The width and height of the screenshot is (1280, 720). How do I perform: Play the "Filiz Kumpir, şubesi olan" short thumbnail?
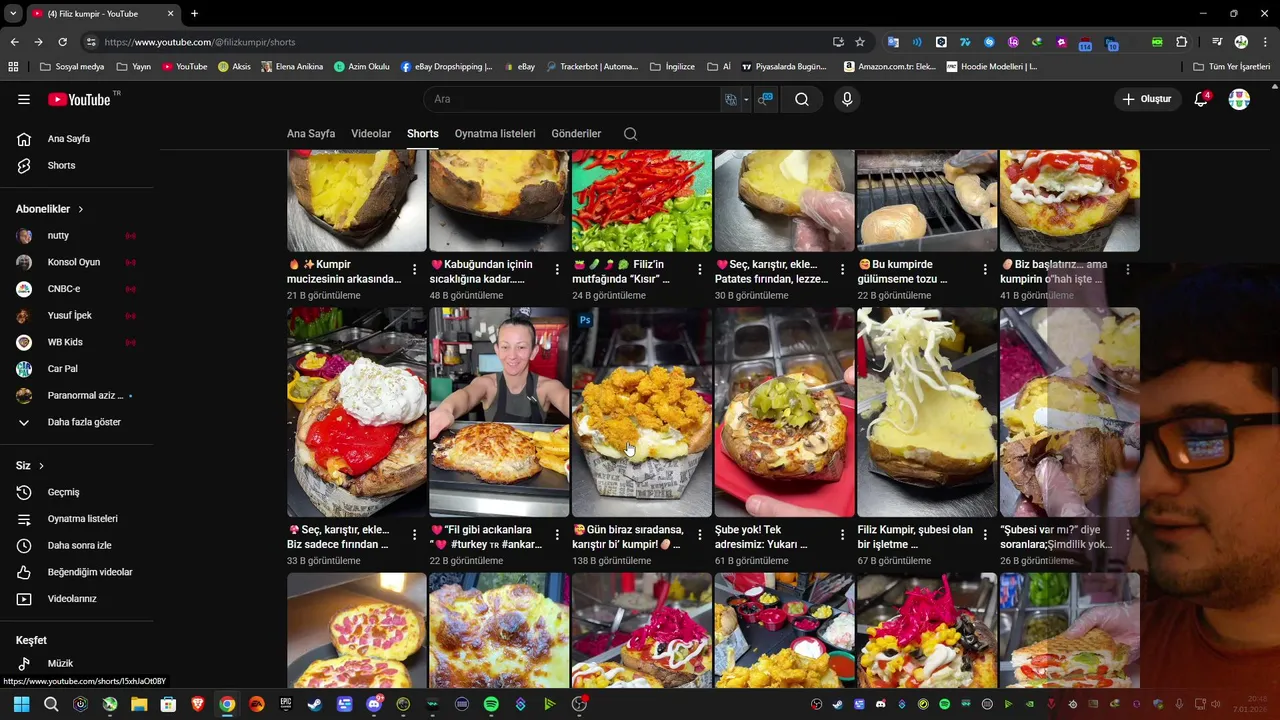pos(927,412)
